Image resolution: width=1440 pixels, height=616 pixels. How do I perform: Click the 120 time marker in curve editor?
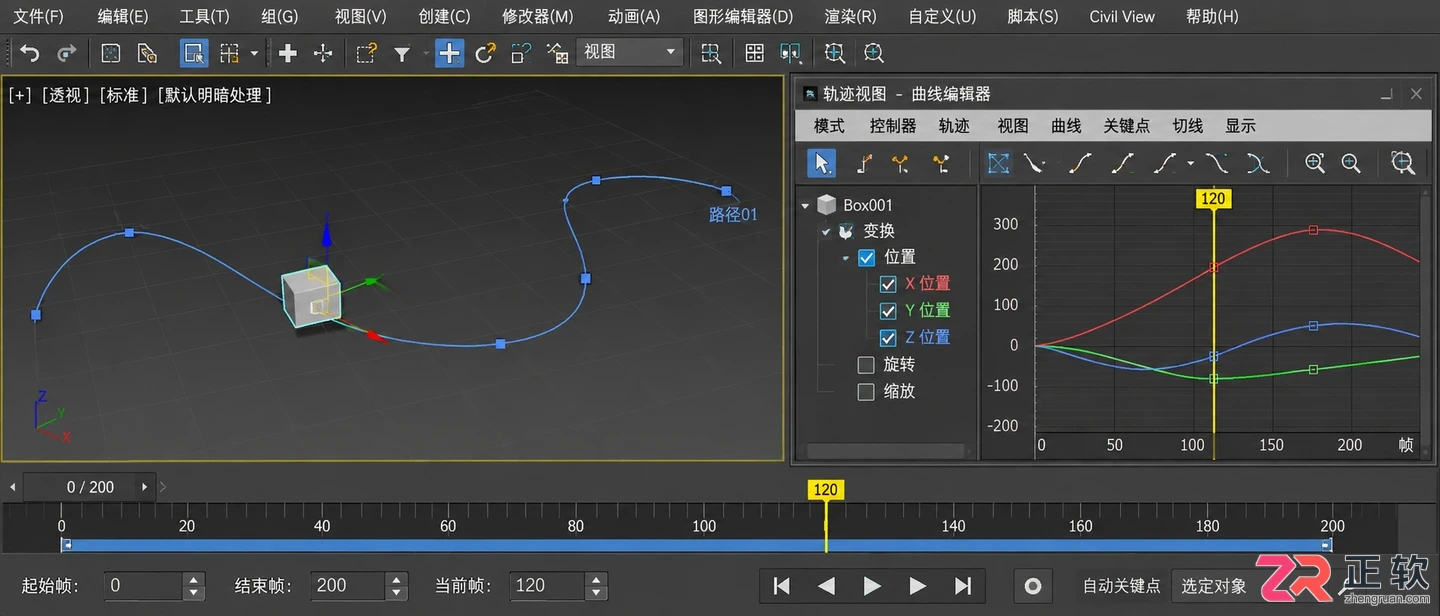1213,198
